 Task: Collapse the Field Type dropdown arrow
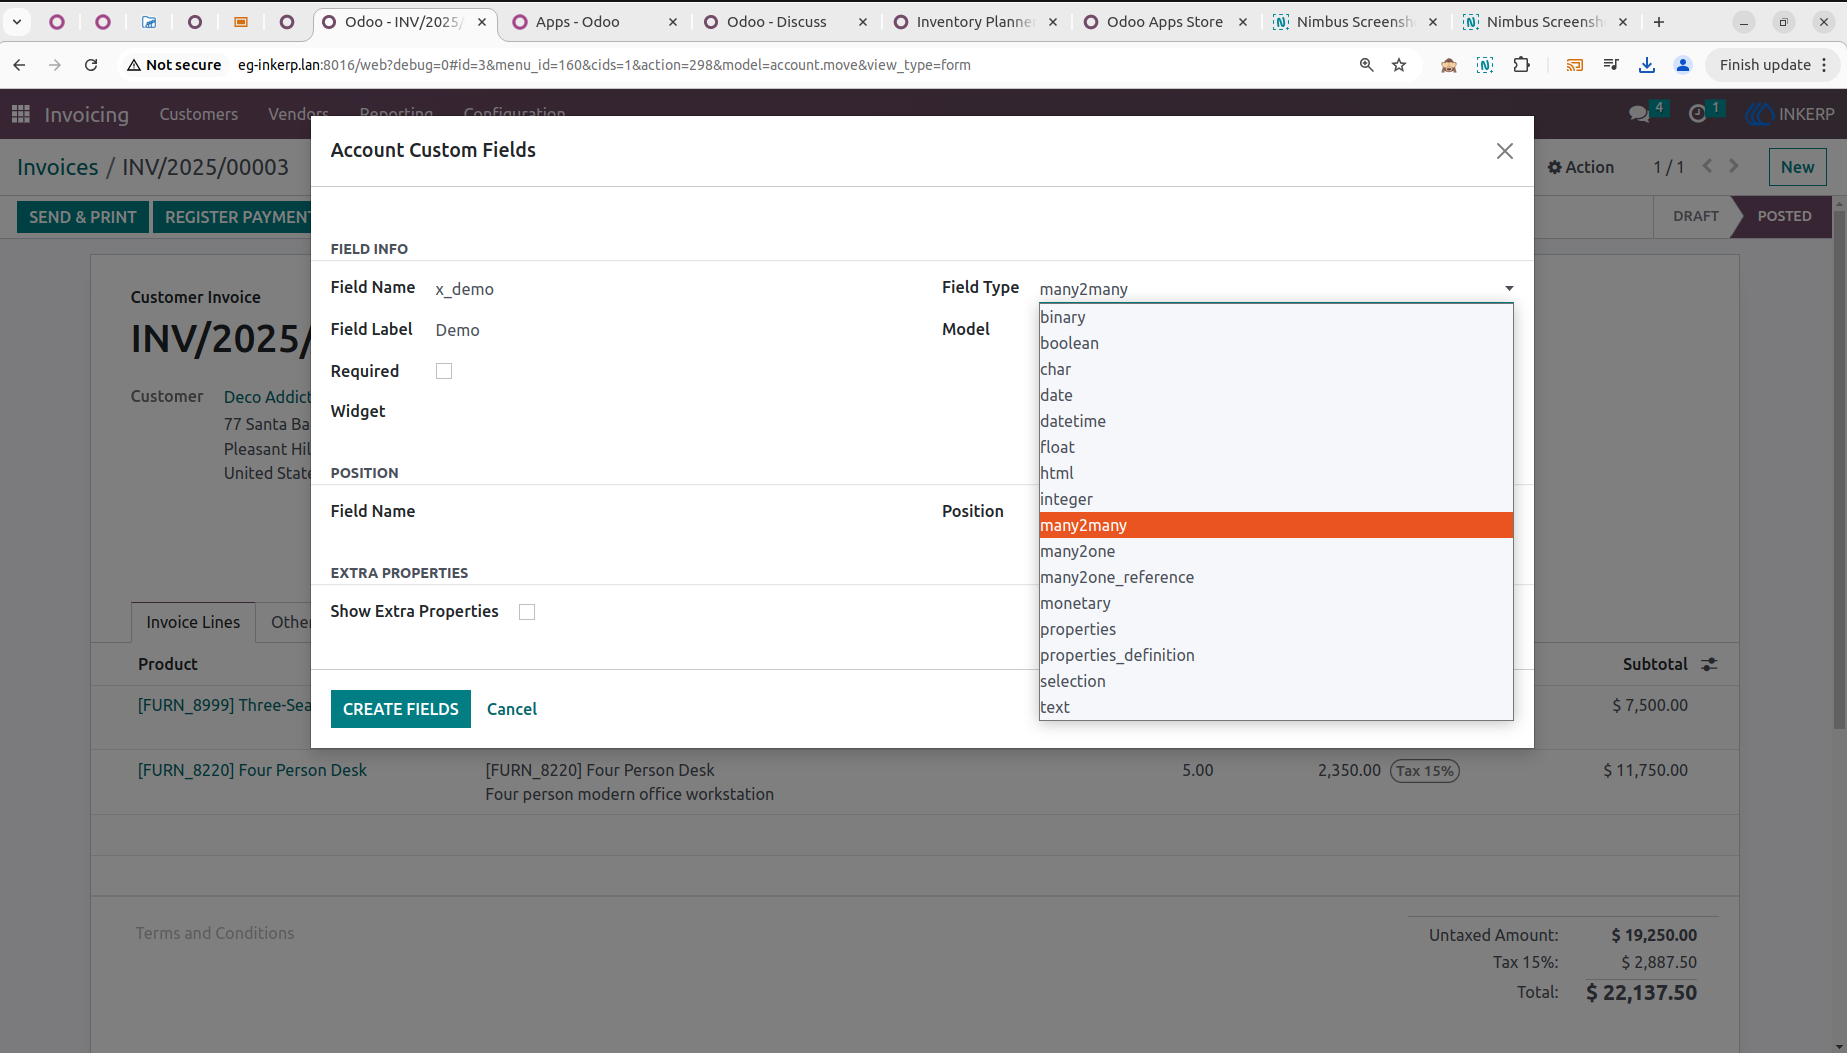[1509, 289]
